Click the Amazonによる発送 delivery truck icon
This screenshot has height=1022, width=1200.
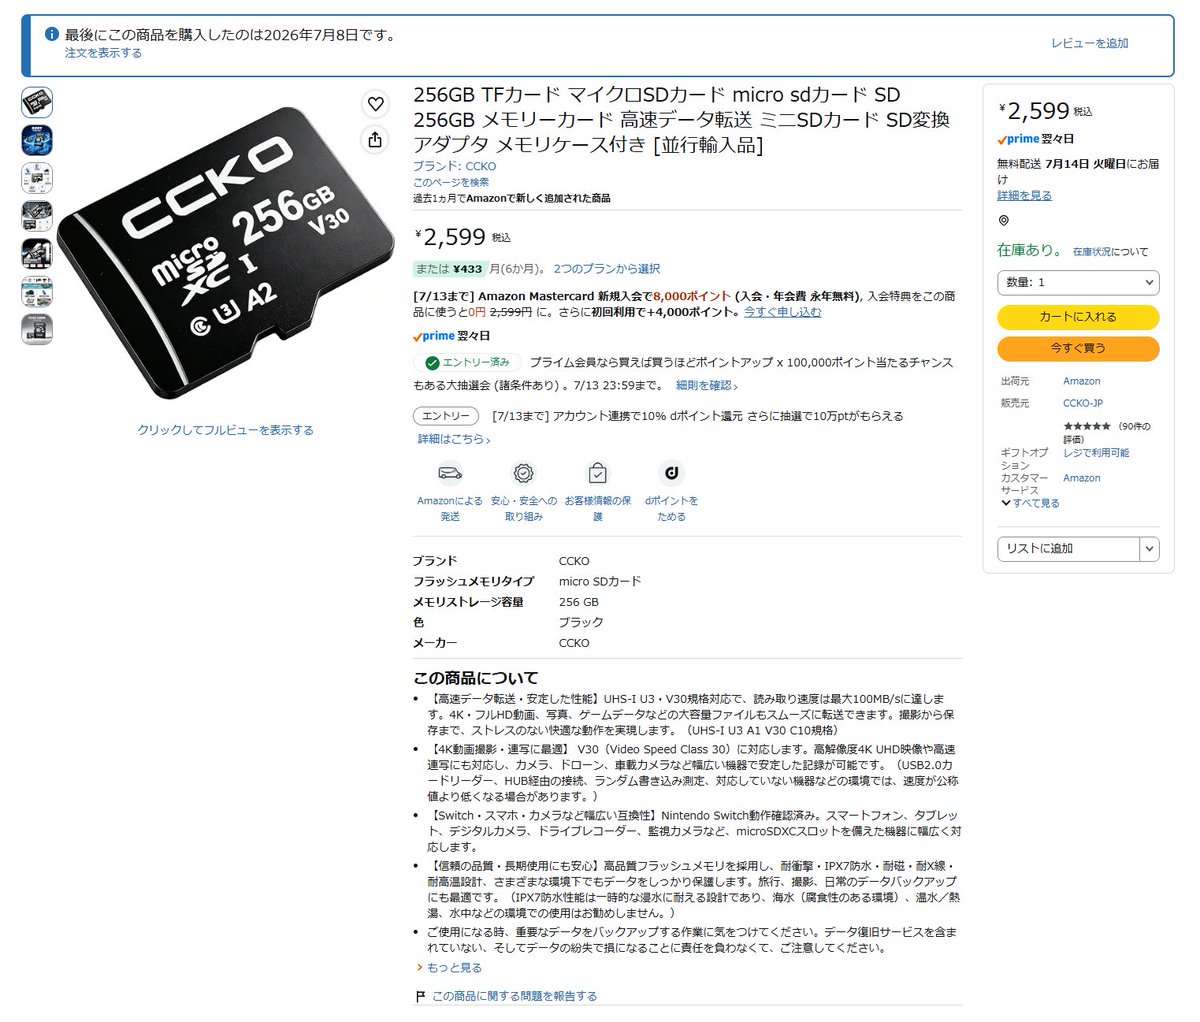(450, 473)
